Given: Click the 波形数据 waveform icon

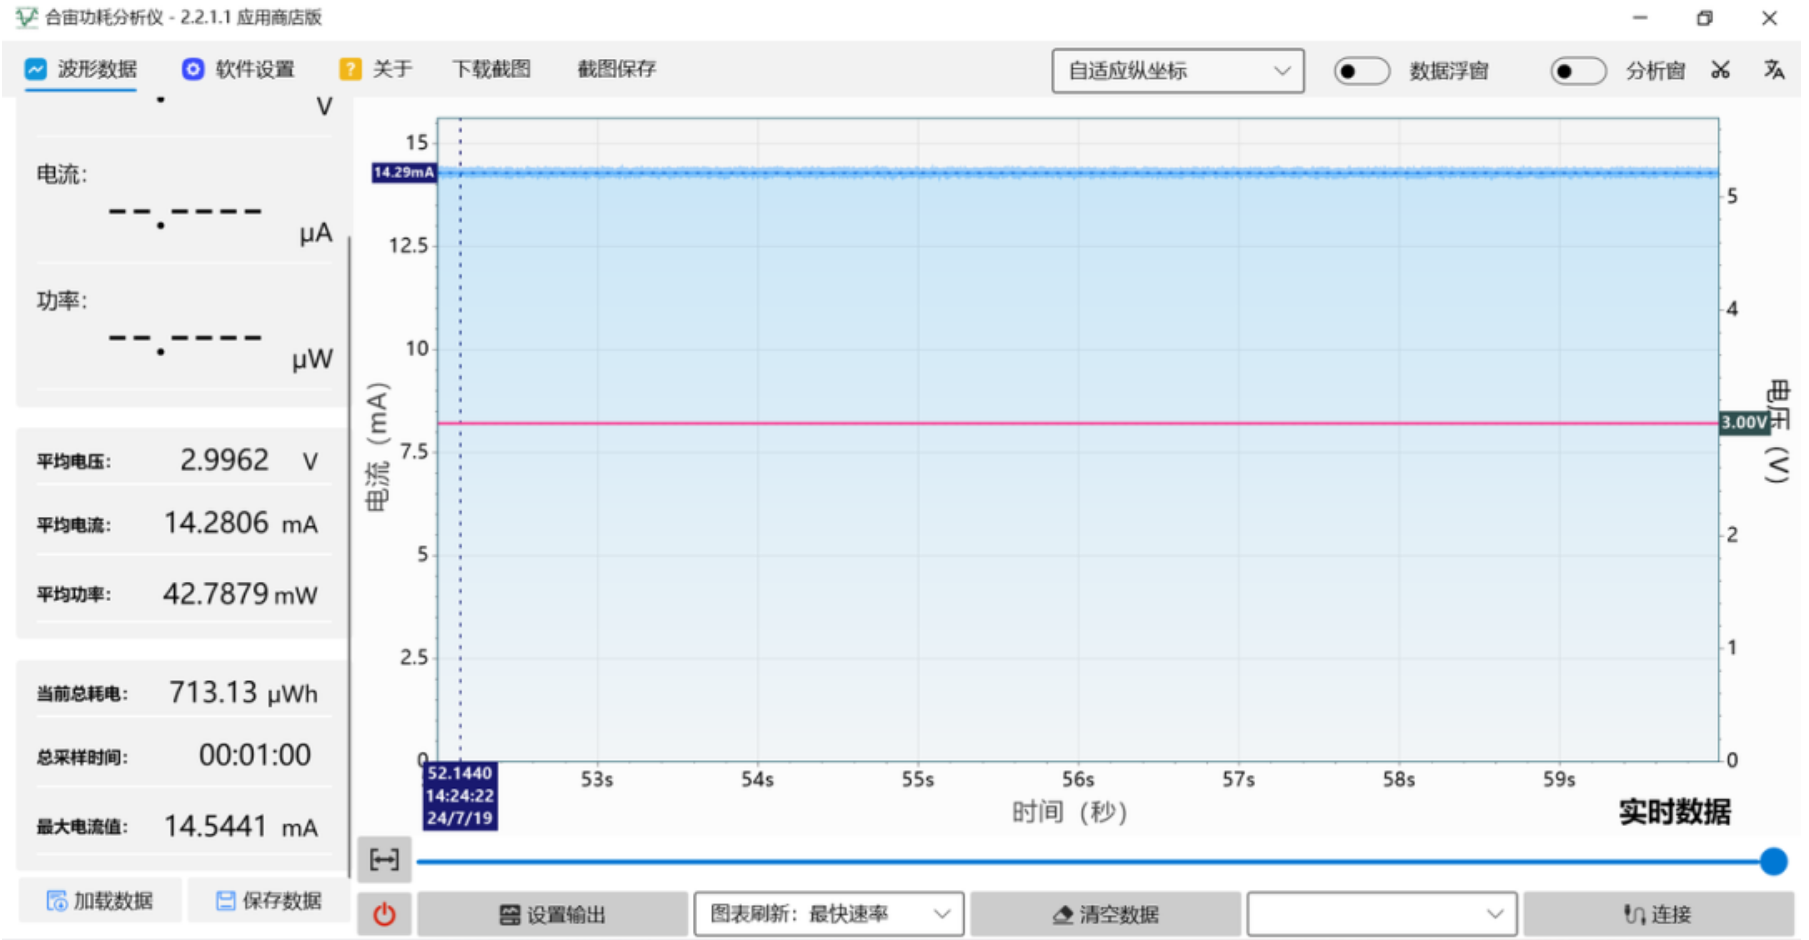Looking at the screenshot, I should (35, 69).
